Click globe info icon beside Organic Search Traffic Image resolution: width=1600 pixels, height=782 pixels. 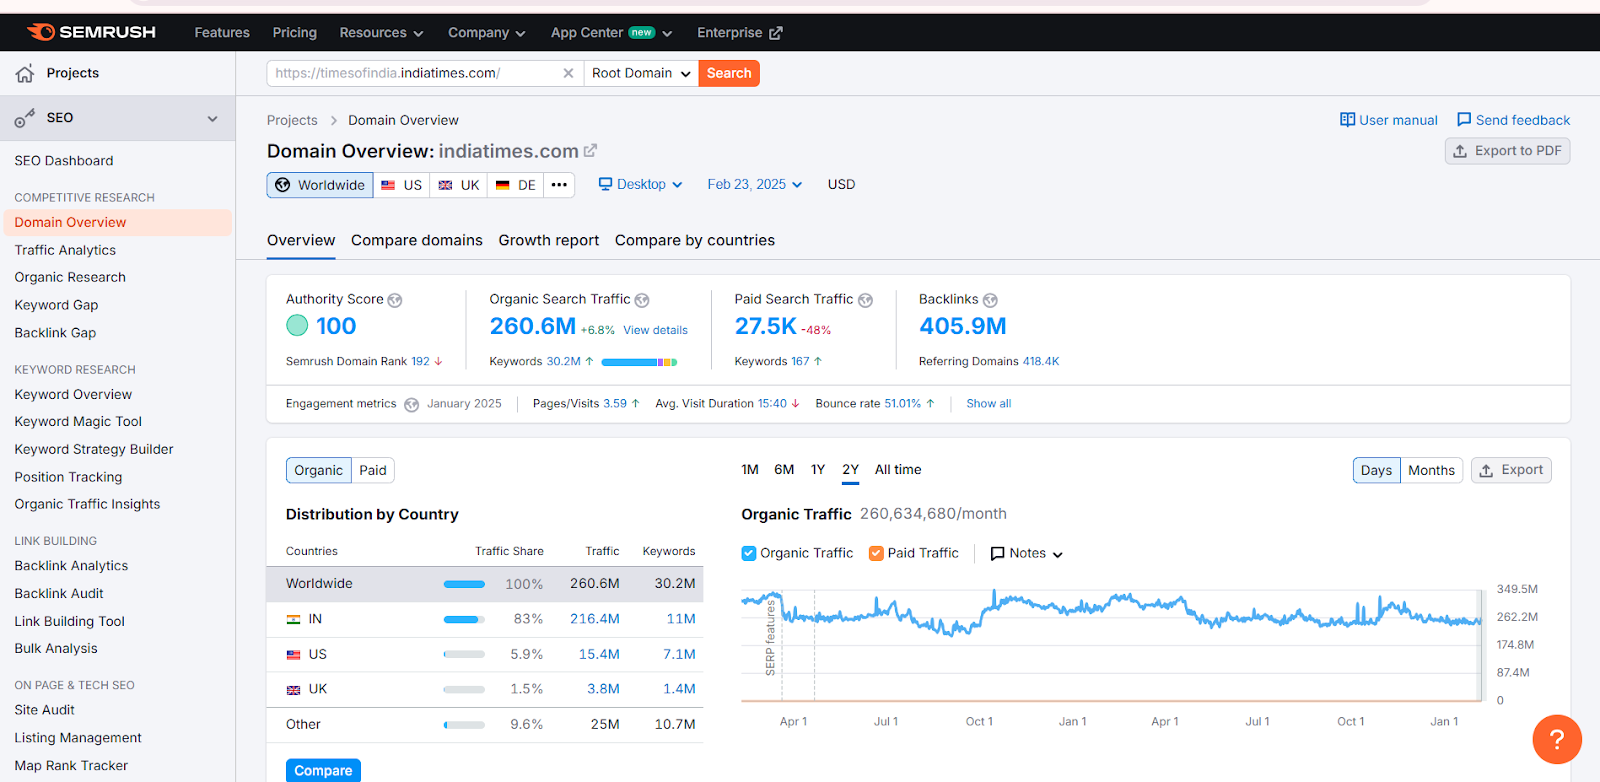pos(642,300)
